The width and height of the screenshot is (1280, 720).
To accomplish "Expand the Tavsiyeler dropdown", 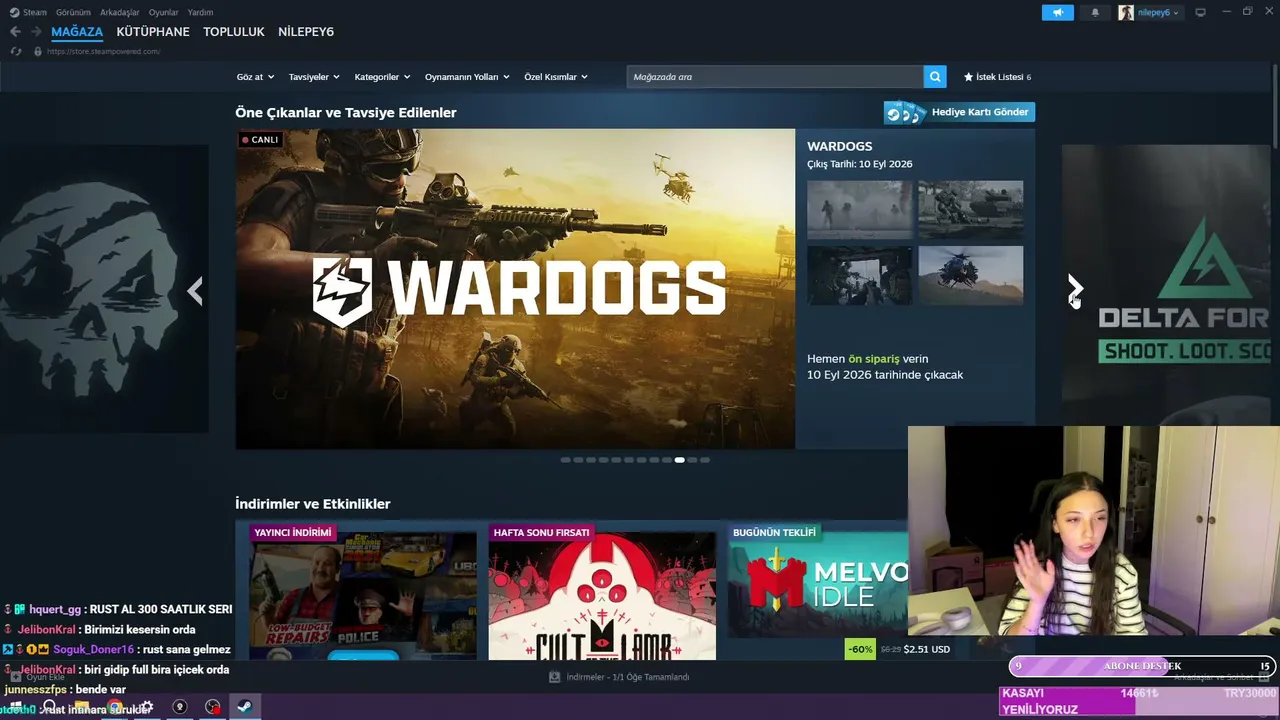I will tap(314, 77).
